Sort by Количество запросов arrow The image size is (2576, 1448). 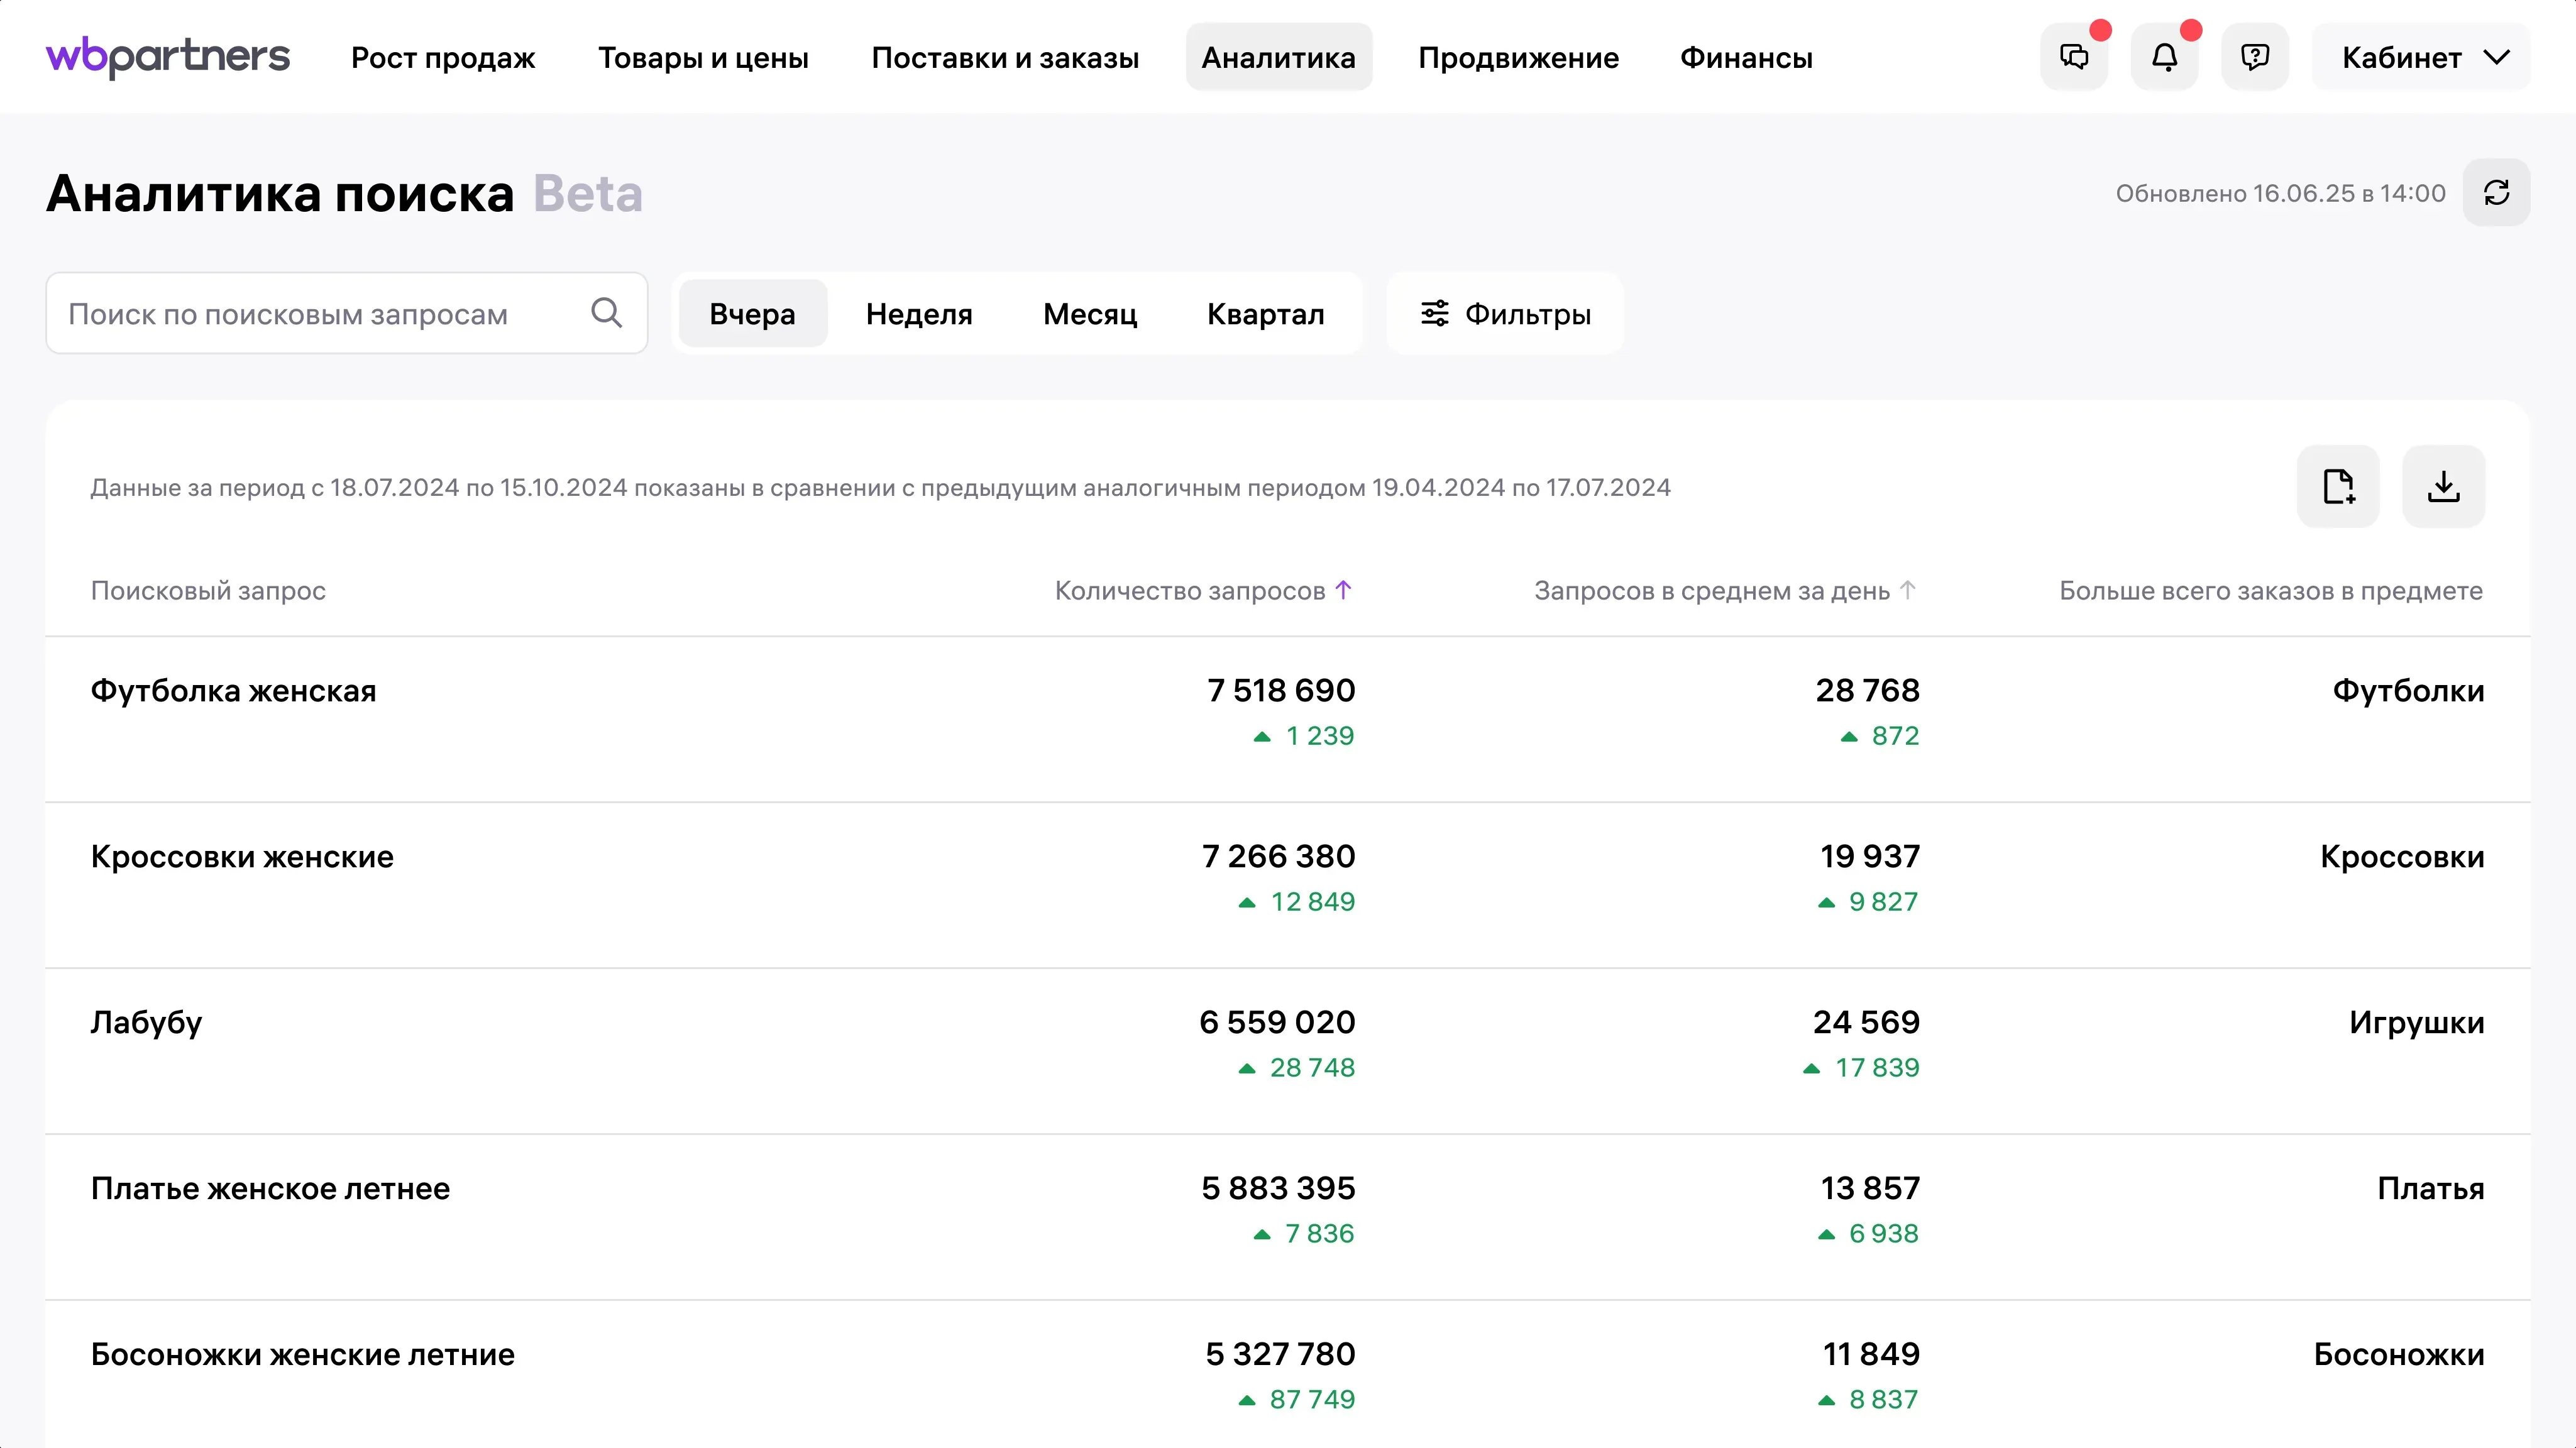tap(1343, 590)
